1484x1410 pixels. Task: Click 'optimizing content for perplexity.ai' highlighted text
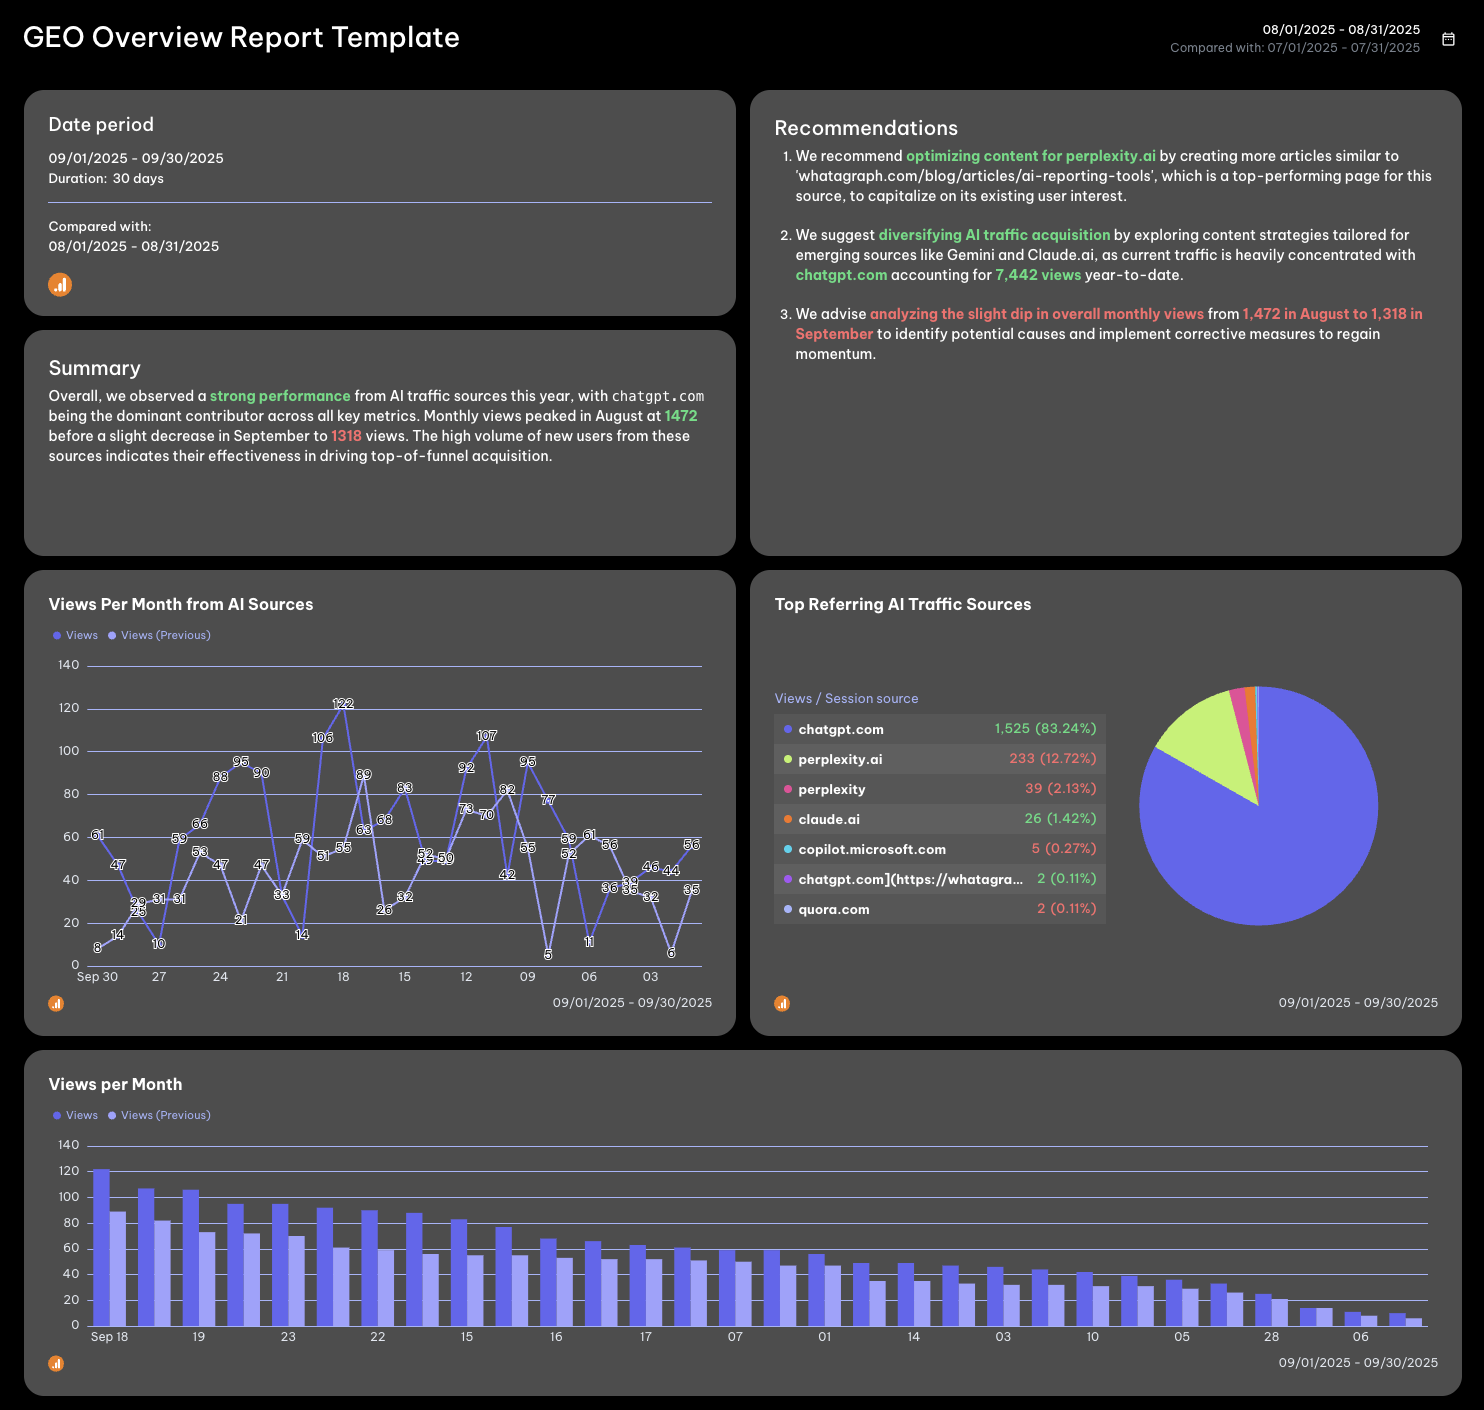click(x=1030, y=156)
